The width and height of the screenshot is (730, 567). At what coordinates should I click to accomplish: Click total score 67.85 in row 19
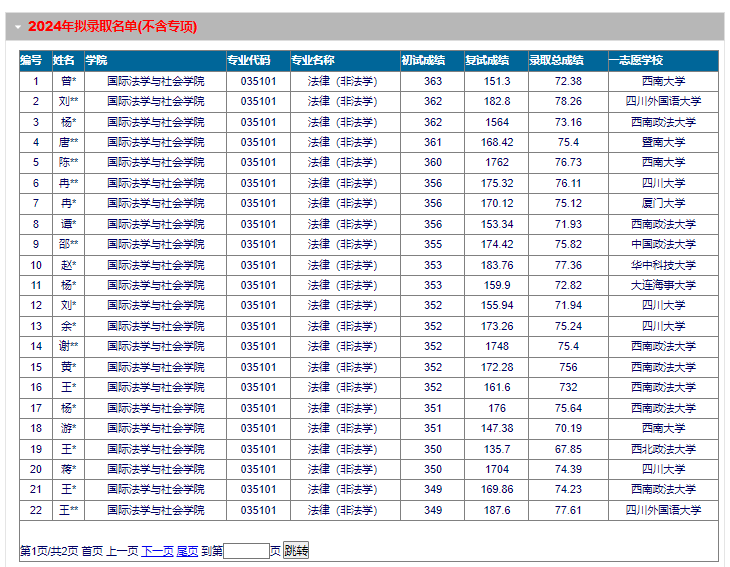coord(568,449)
